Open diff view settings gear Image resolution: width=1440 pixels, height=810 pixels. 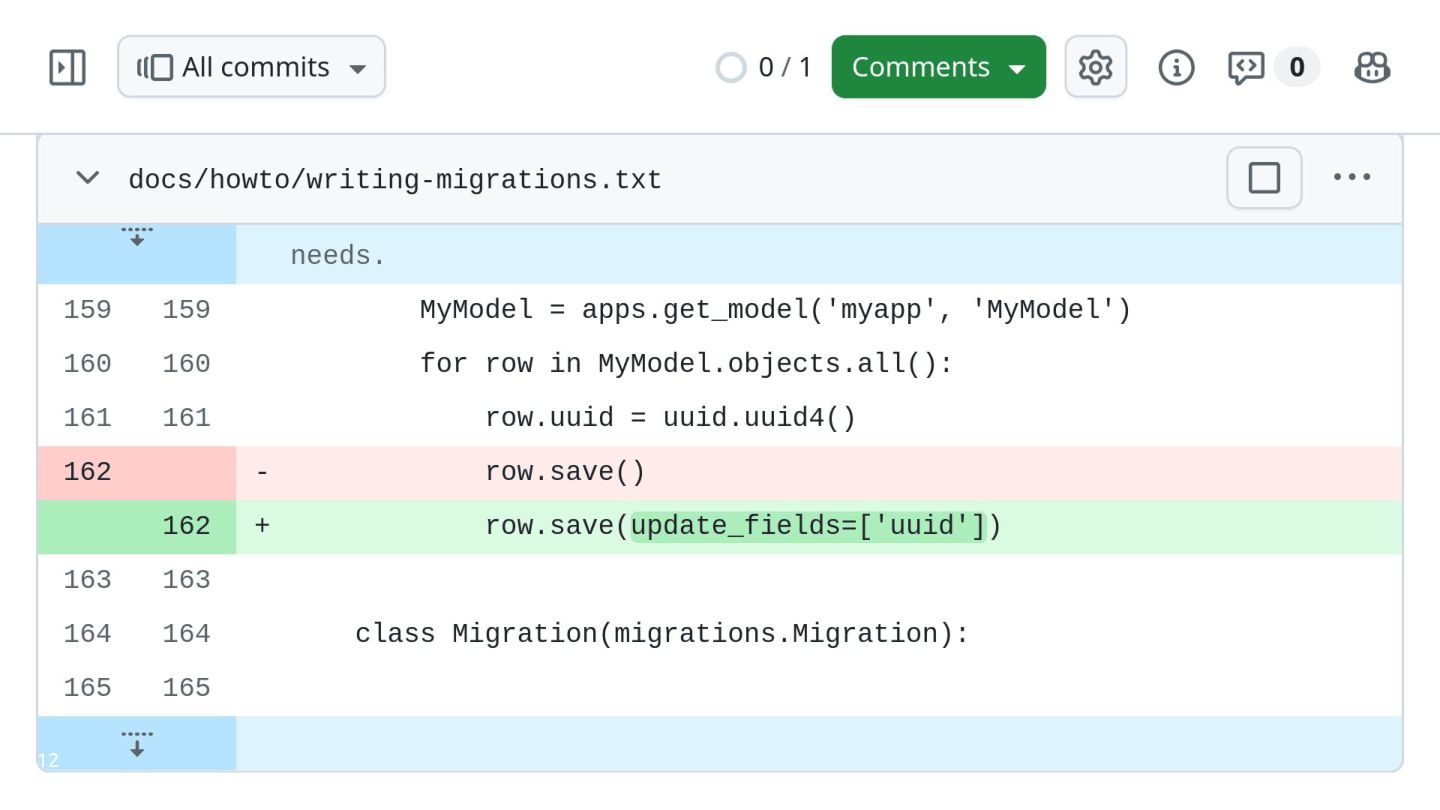point(1095,67)
